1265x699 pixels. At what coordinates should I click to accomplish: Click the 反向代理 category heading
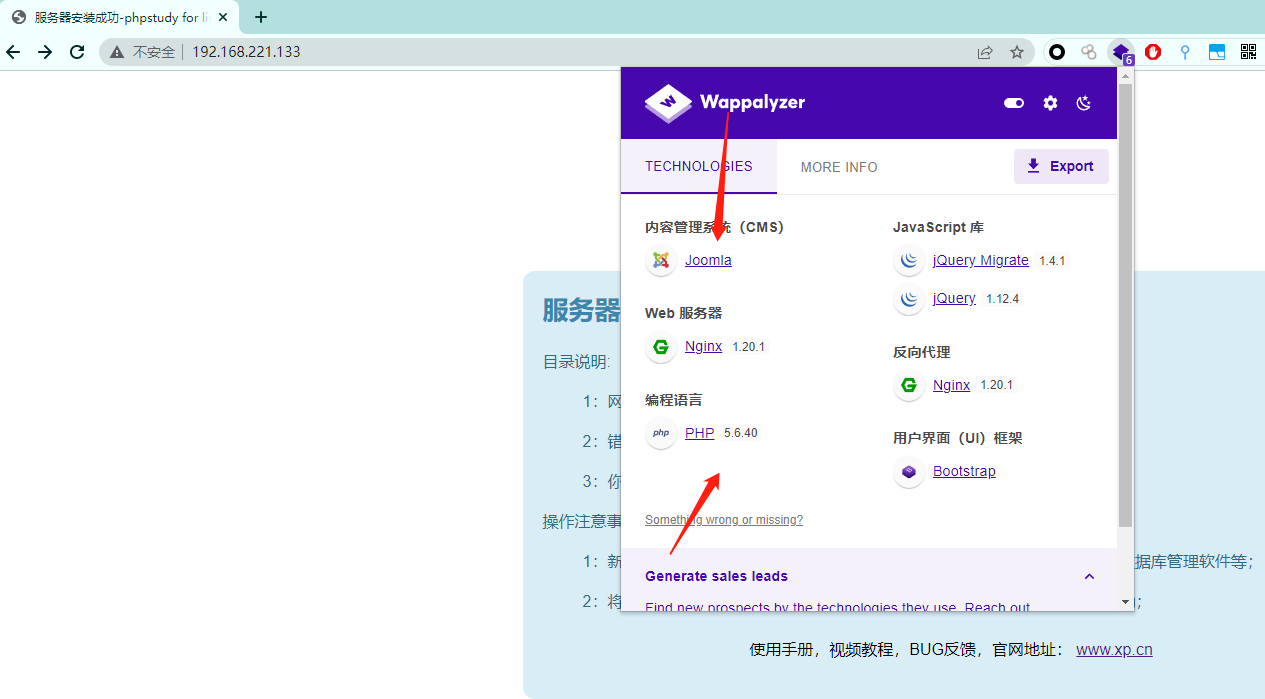tap(921, 352)
